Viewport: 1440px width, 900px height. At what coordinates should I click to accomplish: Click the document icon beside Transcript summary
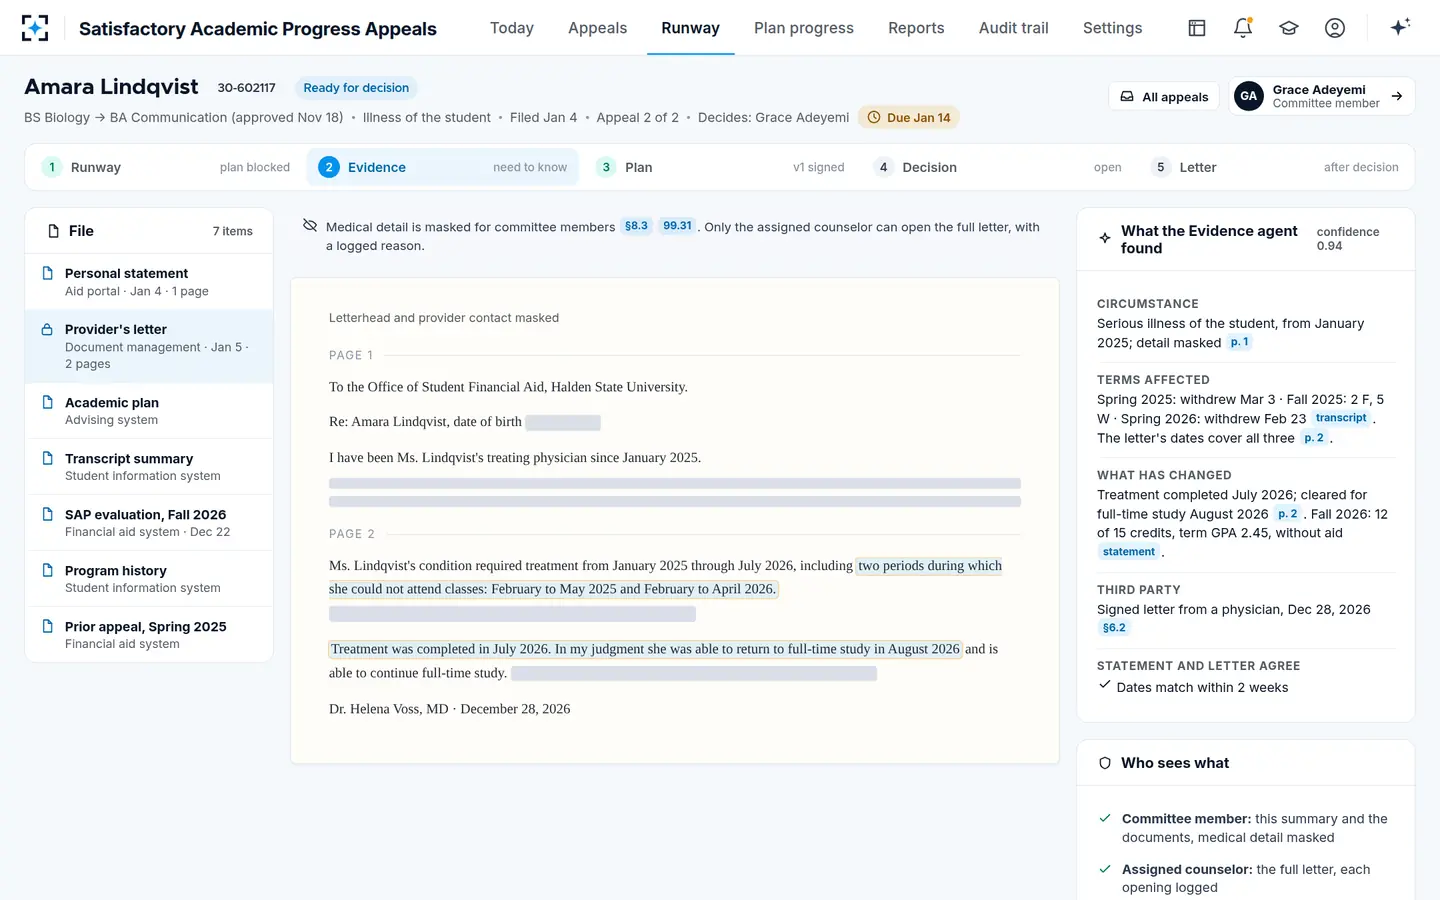[x=47, y=458]
